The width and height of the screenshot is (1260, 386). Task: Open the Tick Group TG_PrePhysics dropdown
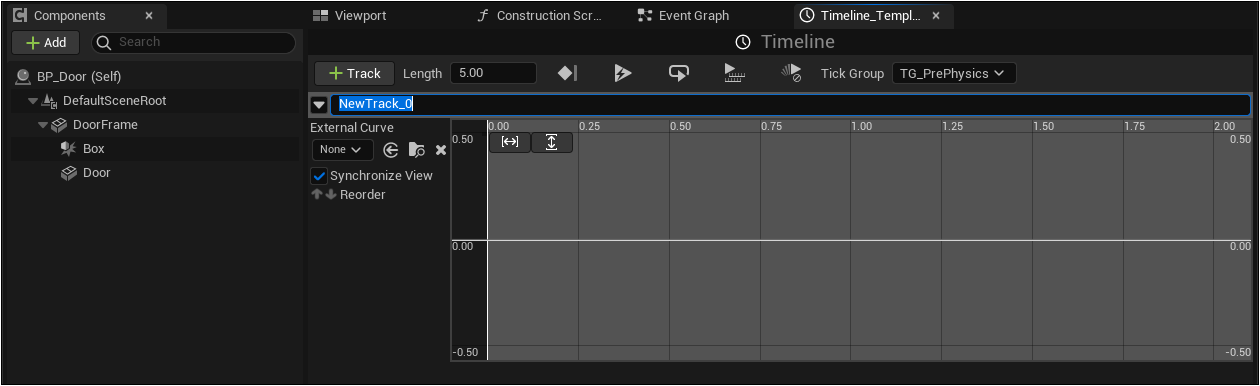954,73
